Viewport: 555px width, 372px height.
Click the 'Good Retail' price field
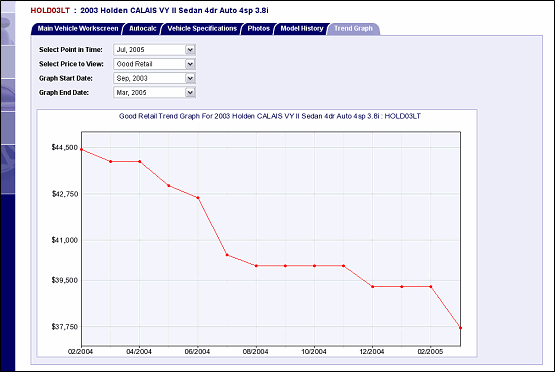pyautogui.click(x=154, y=64)
